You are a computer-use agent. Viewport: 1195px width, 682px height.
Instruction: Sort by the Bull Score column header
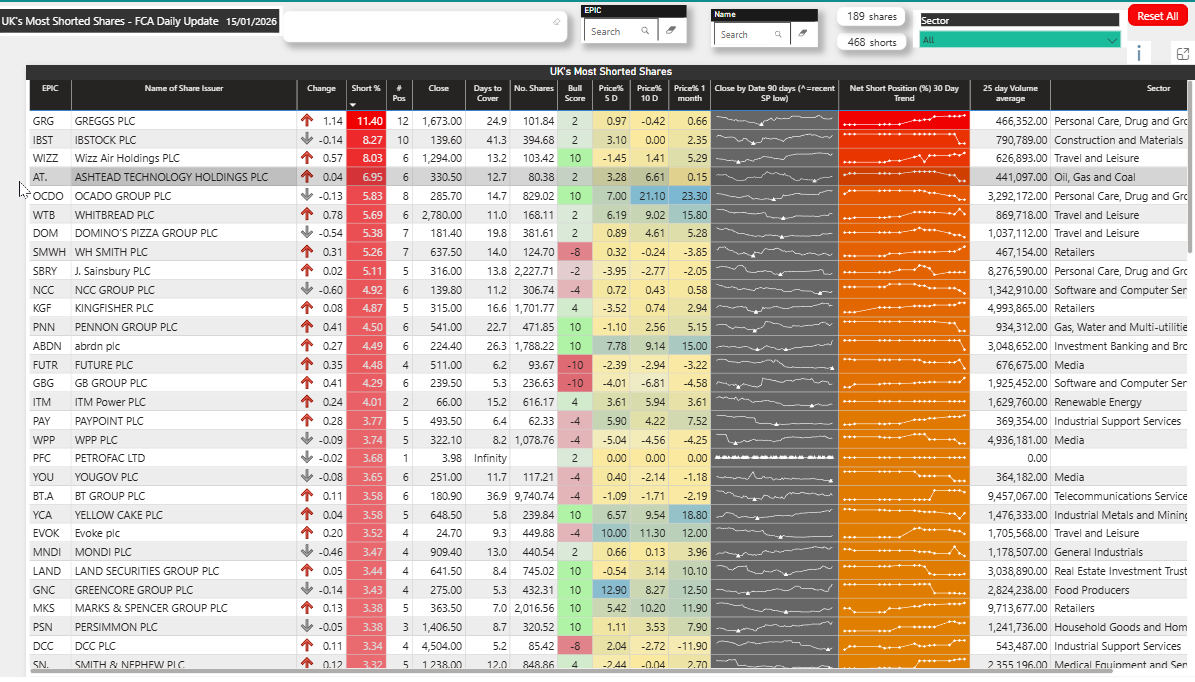click(x=575, y=93)
